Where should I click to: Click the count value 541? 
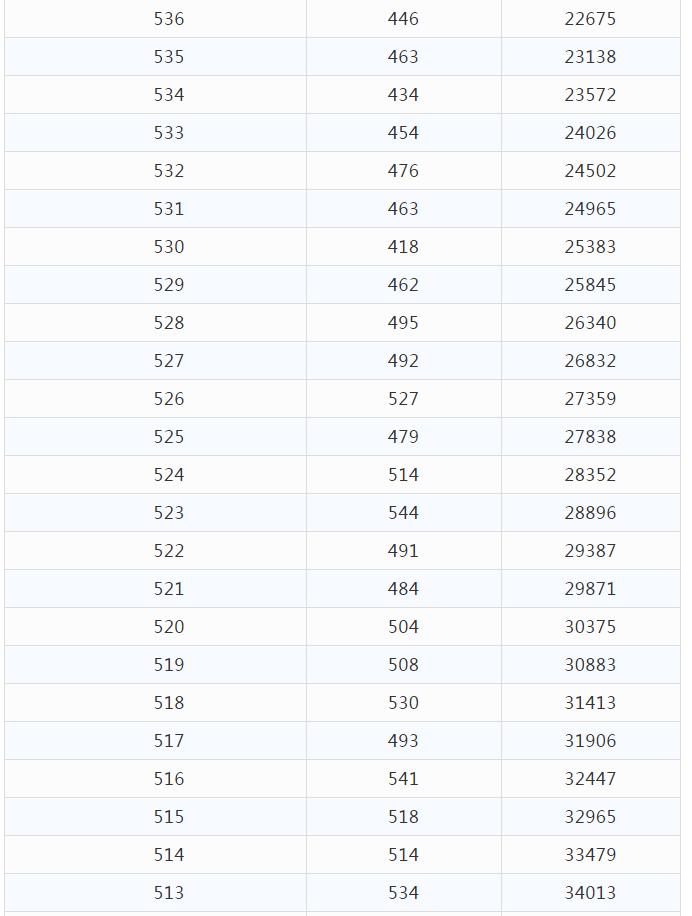point(403,779)
